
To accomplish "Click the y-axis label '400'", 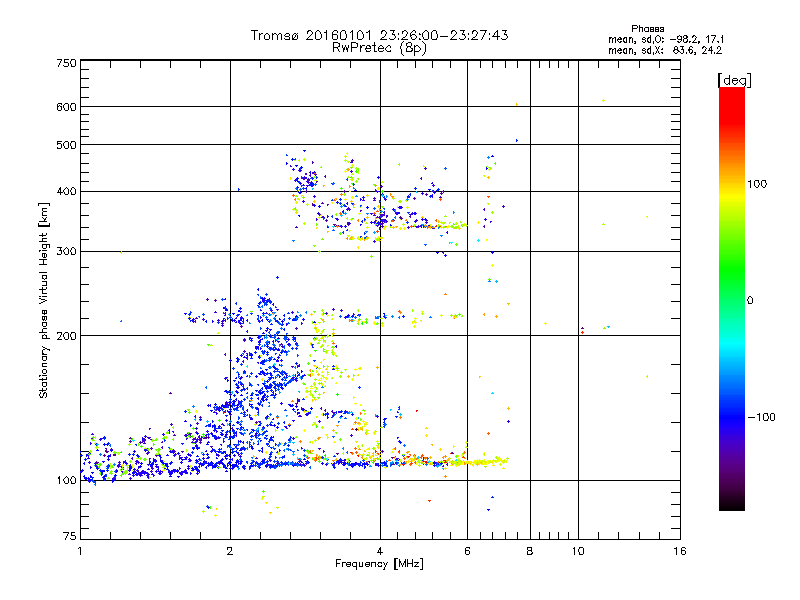I will tap(66, 192).
